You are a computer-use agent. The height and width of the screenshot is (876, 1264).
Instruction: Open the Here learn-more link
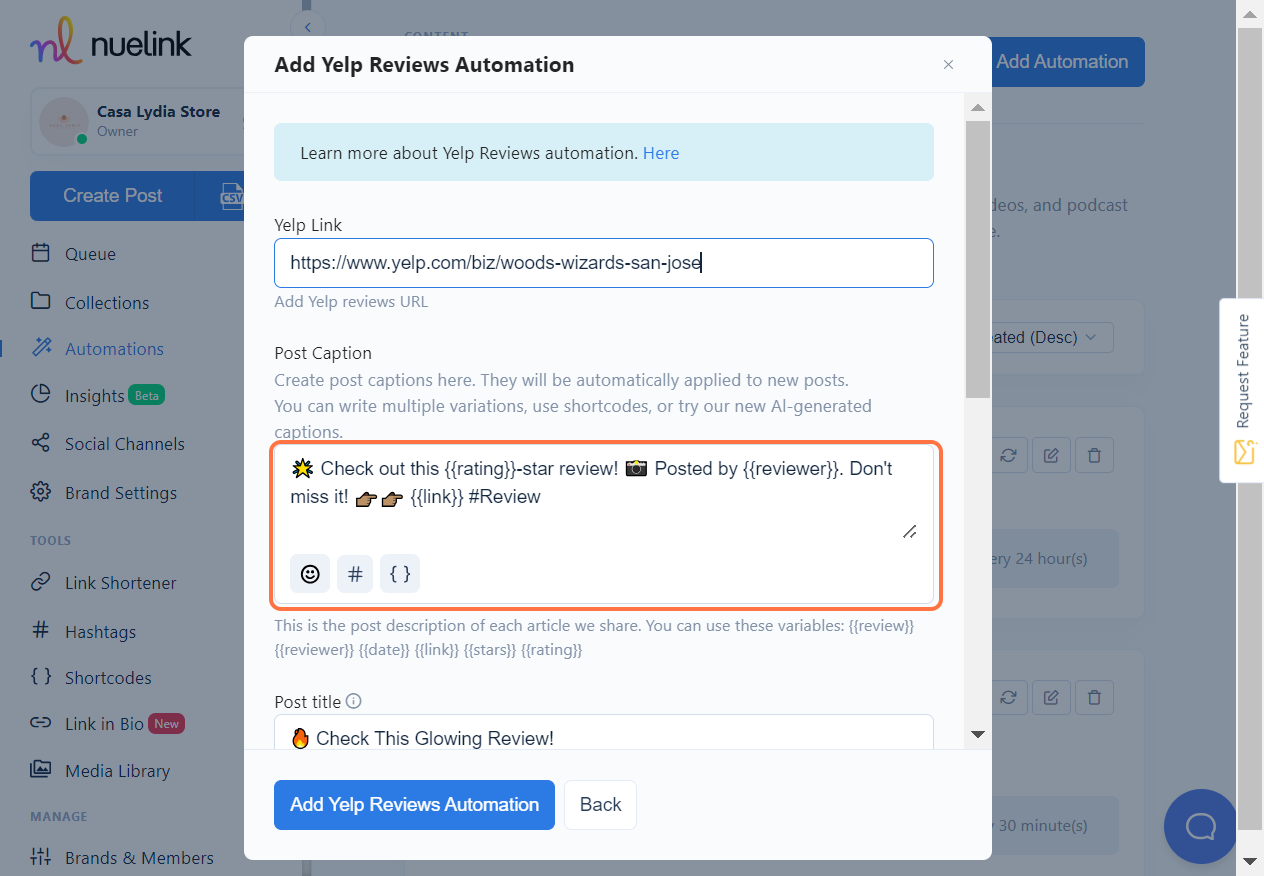click(661, 153)
